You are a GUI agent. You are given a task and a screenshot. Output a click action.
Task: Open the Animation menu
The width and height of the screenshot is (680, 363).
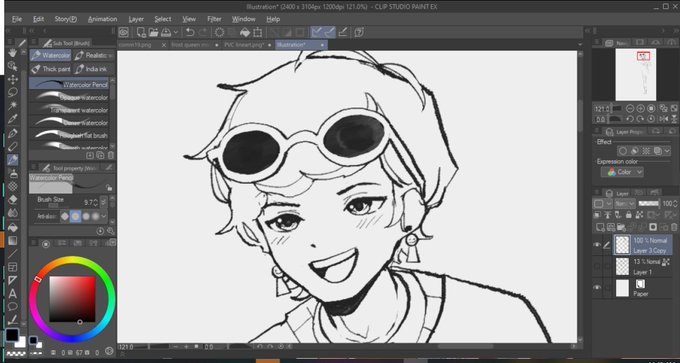(x=102, y=19)
